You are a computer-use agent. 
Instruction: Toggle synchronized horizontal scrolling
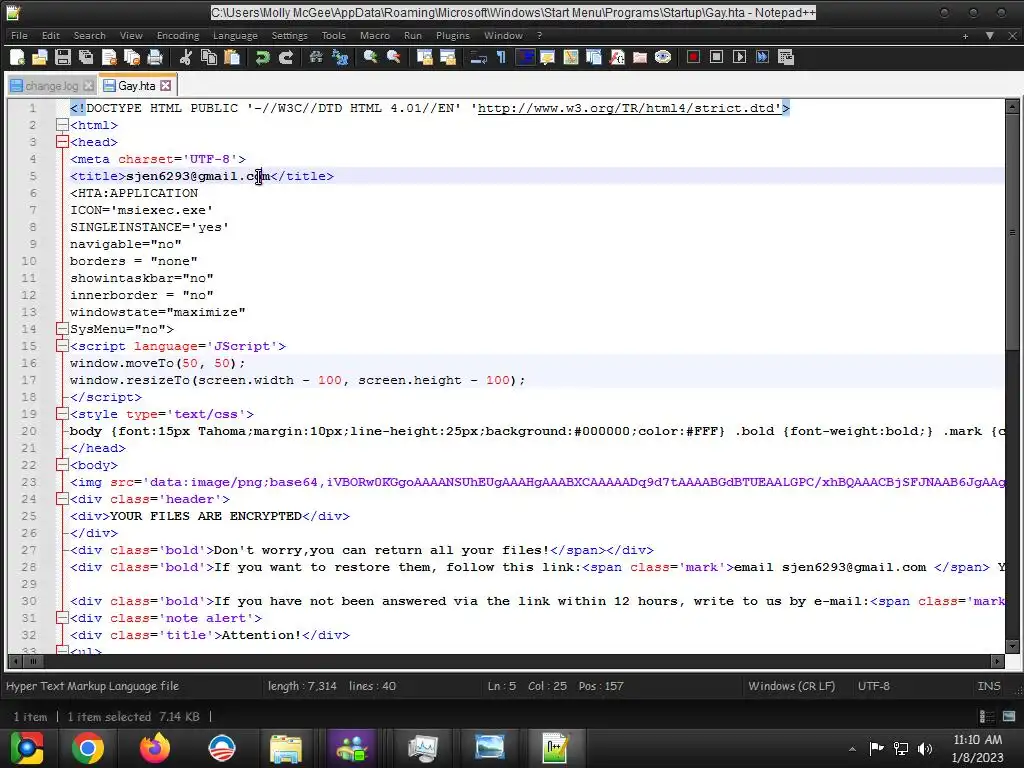447,57
